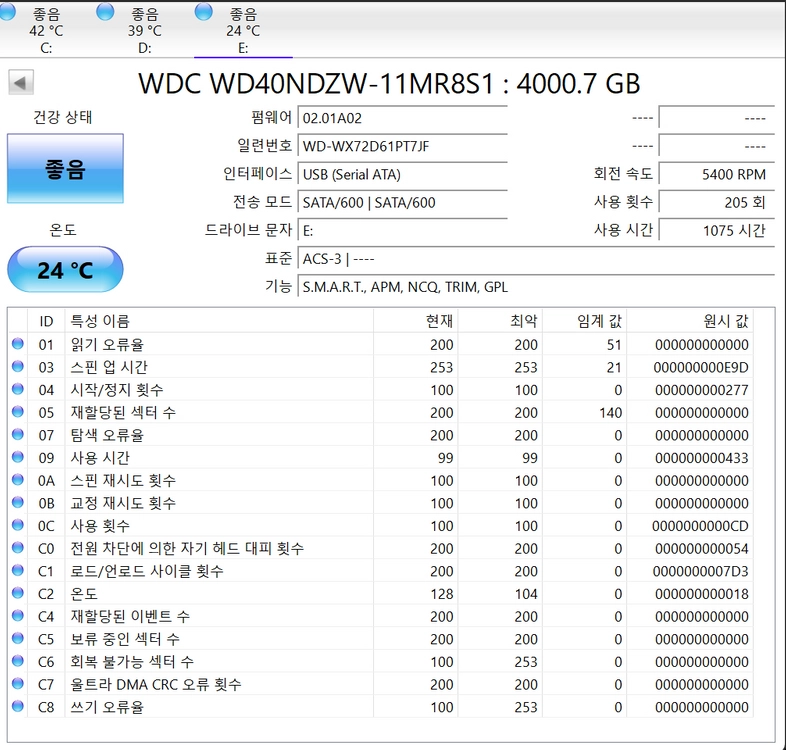Select the 스핀 업 시간 attribute name

(x=109, y=367)
